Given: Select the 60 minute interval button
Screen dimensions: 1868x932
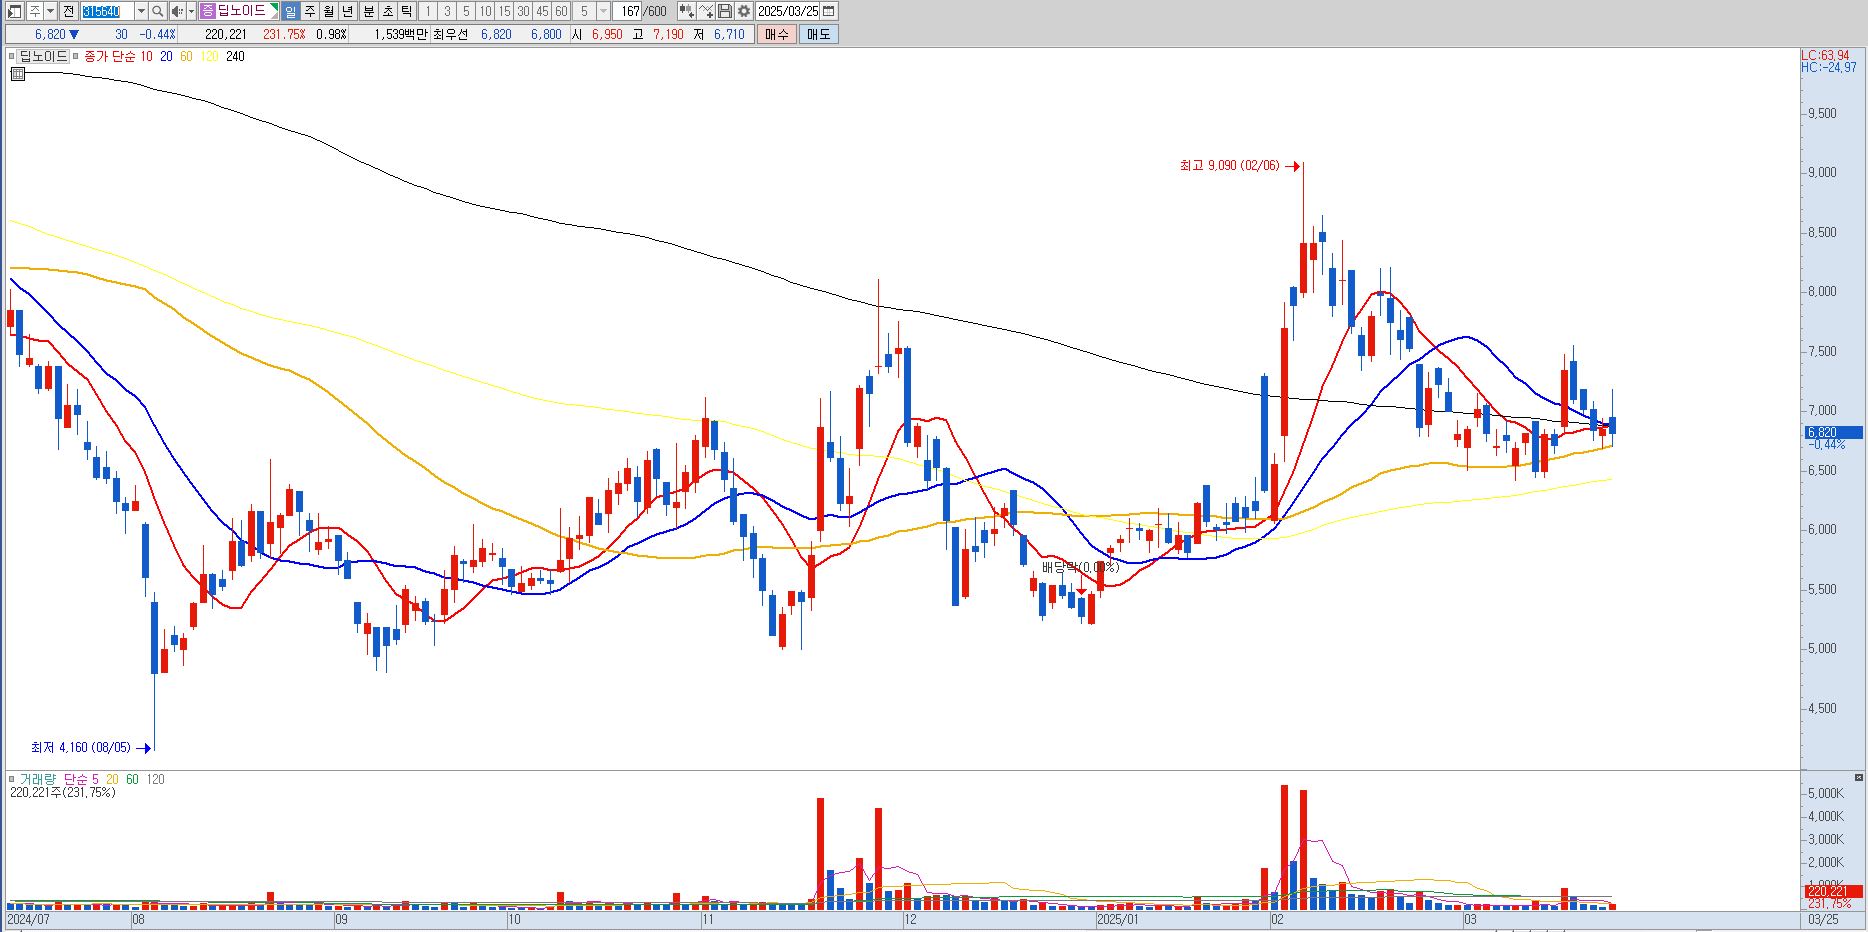Looking at the screenshot, I should click(561, 11).
